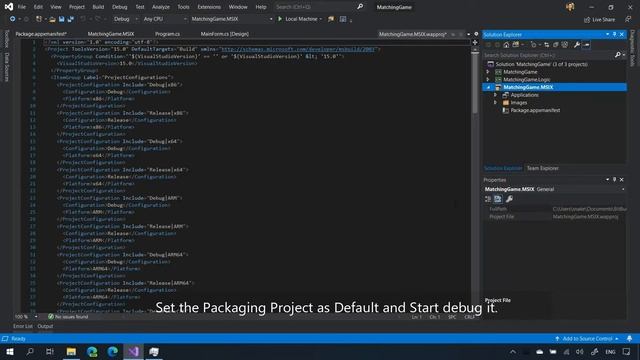This screenshot has height=360, width=640.
Task: Click ENG language indicator in system tray
Action: point(610,351)
